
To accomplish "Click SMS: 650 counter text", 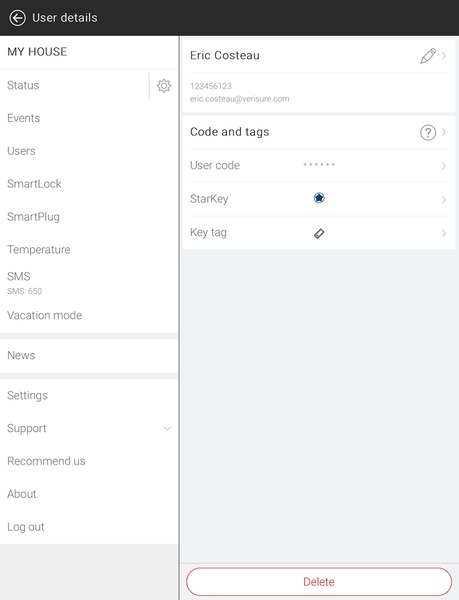I will click(x=24, y=291).
